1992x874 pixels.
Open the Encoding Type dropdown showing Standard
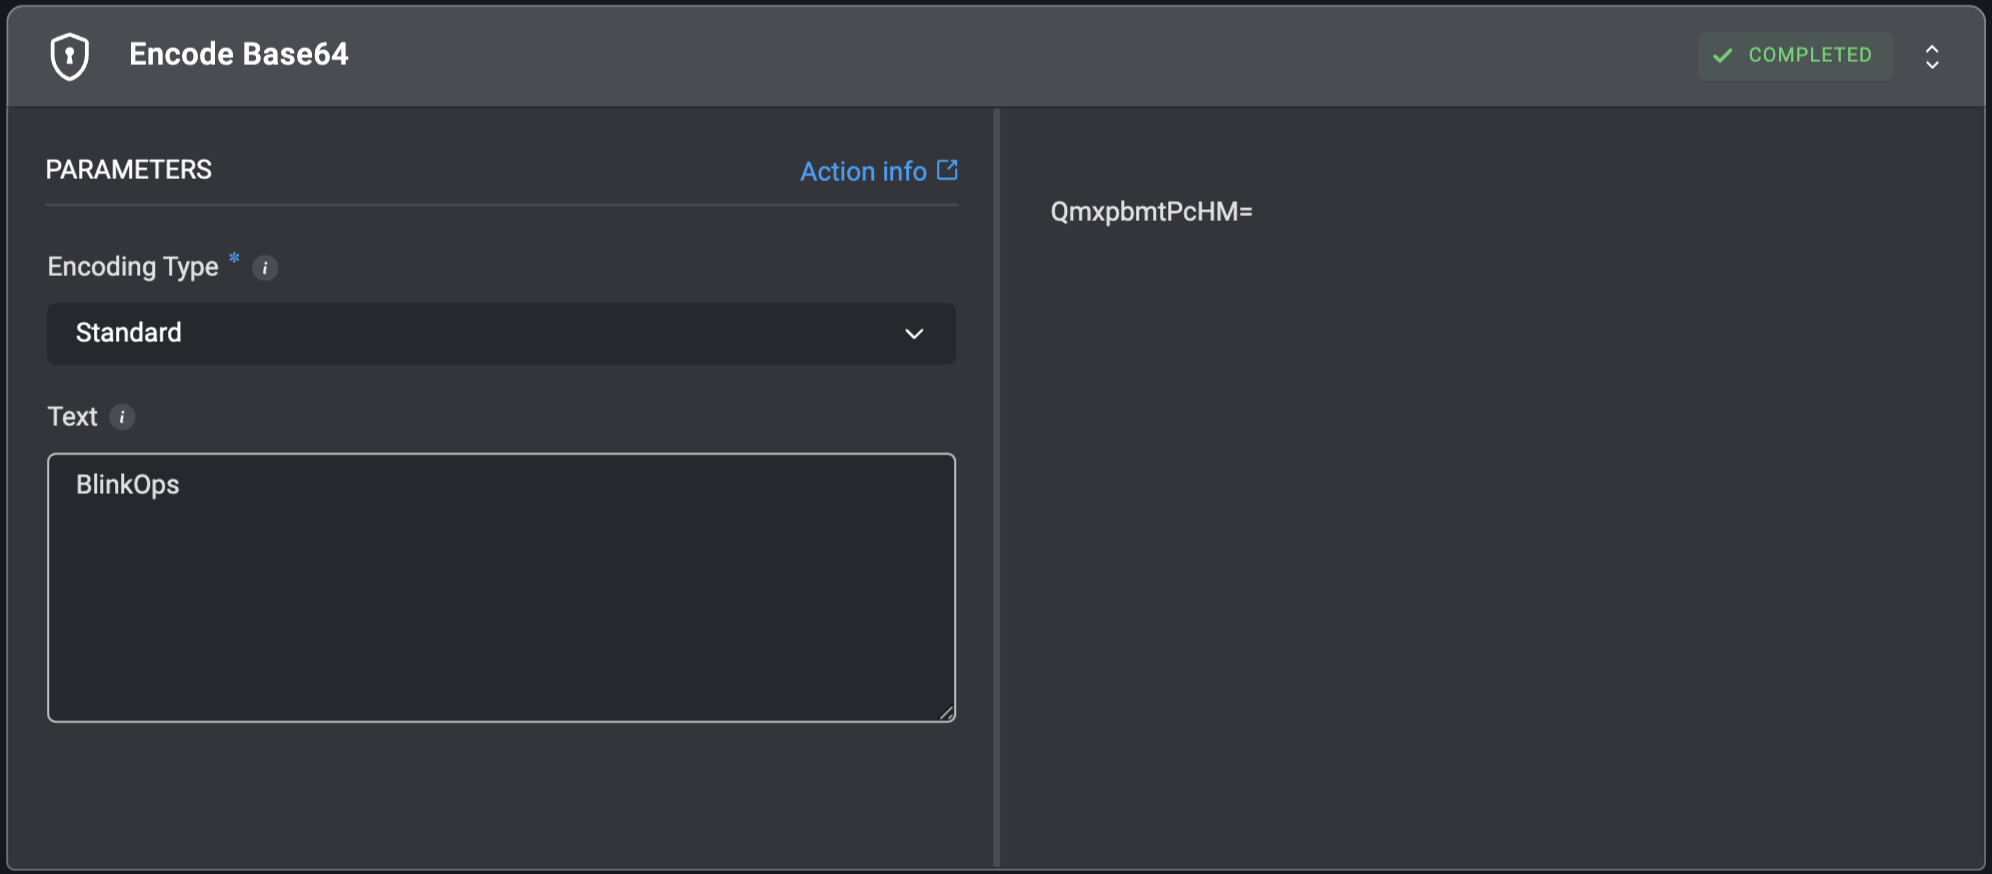pos(501,333)
